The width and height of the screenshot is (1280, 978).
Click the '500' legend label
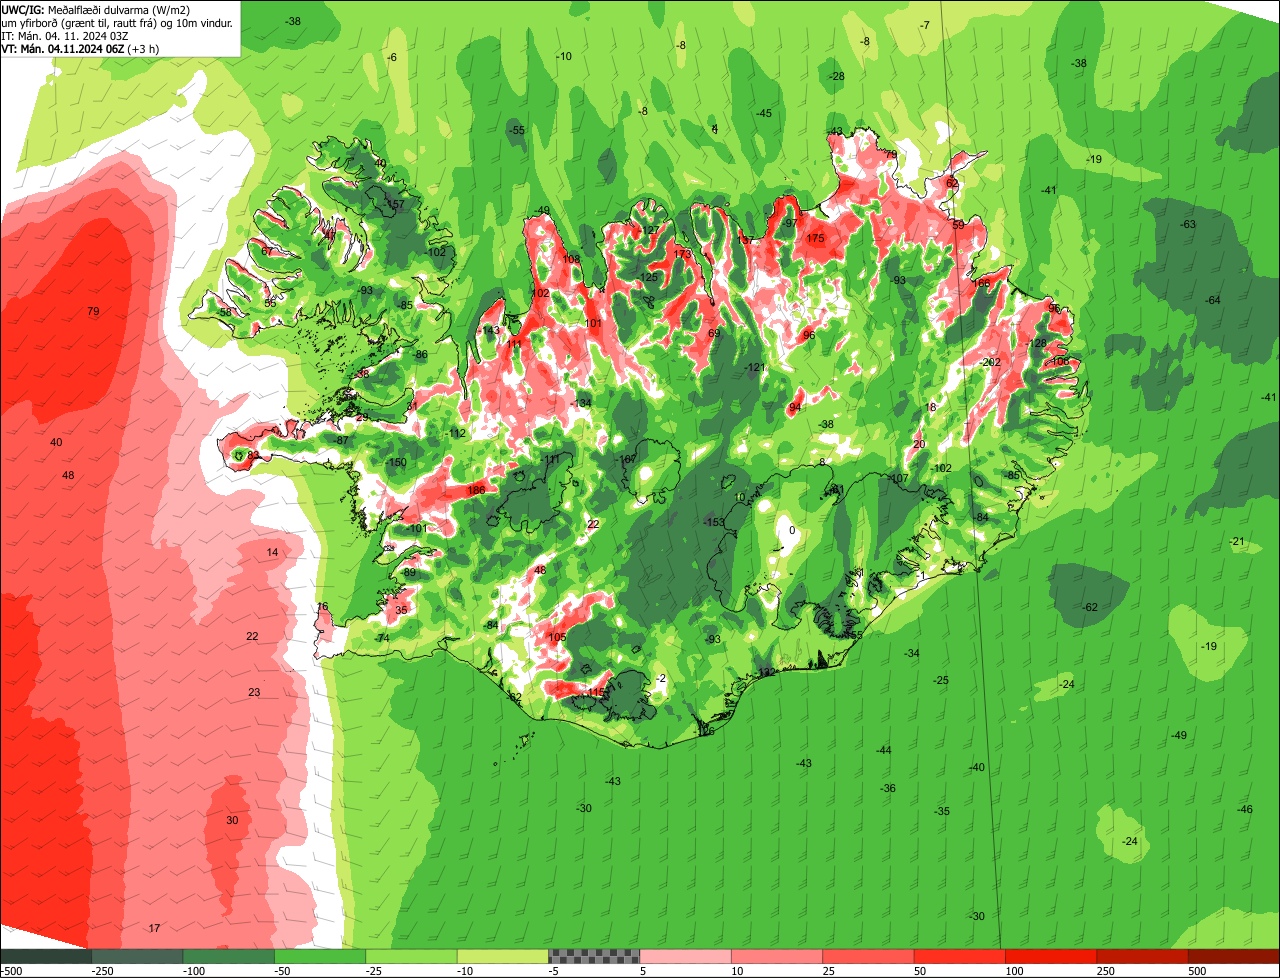tap(1197, 971)
